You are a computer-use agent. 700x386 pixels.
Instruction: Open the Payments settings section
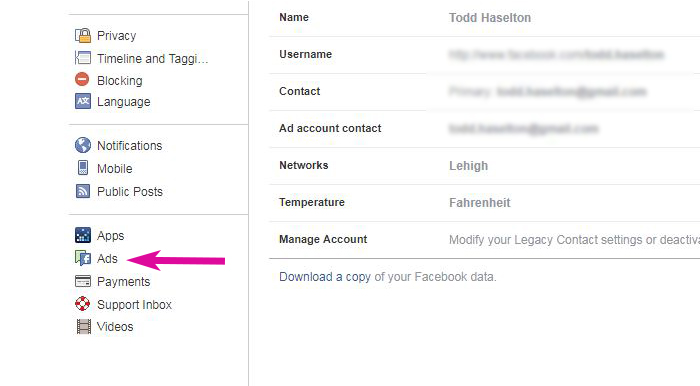coord(124,282)
